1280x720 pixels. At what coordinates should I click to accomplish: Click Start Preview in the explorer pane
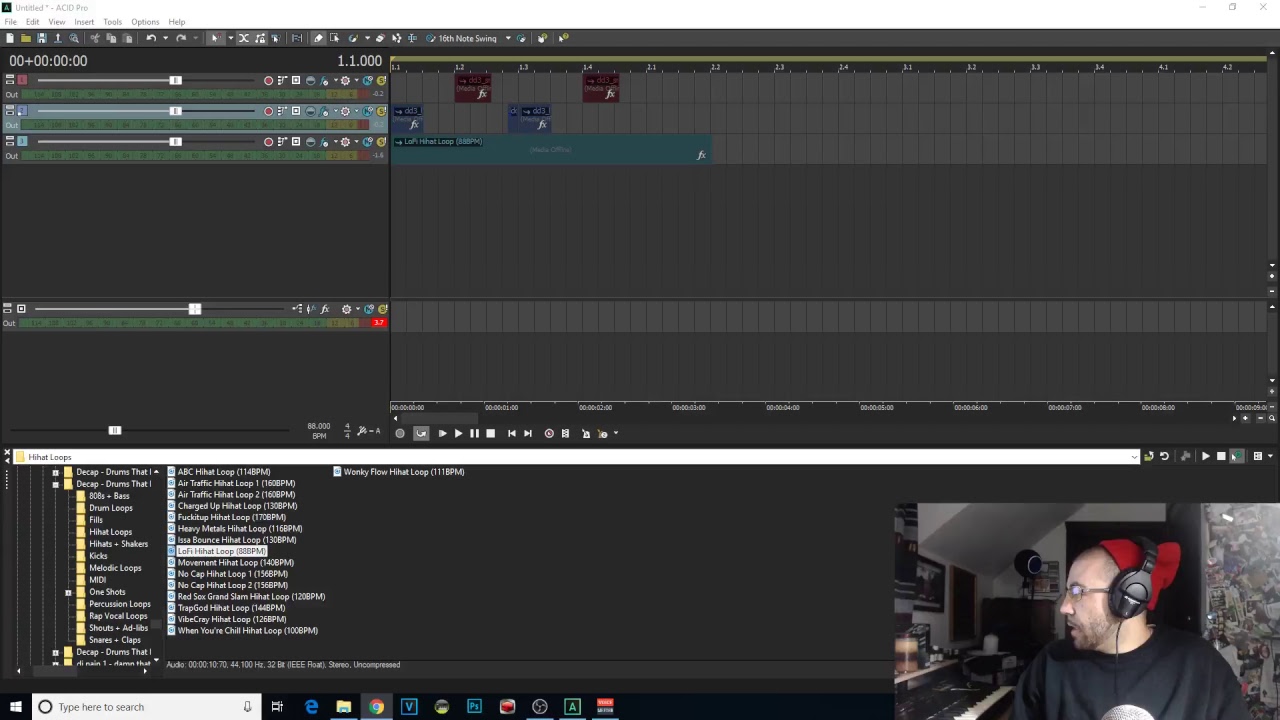(x=1205, y=456)
